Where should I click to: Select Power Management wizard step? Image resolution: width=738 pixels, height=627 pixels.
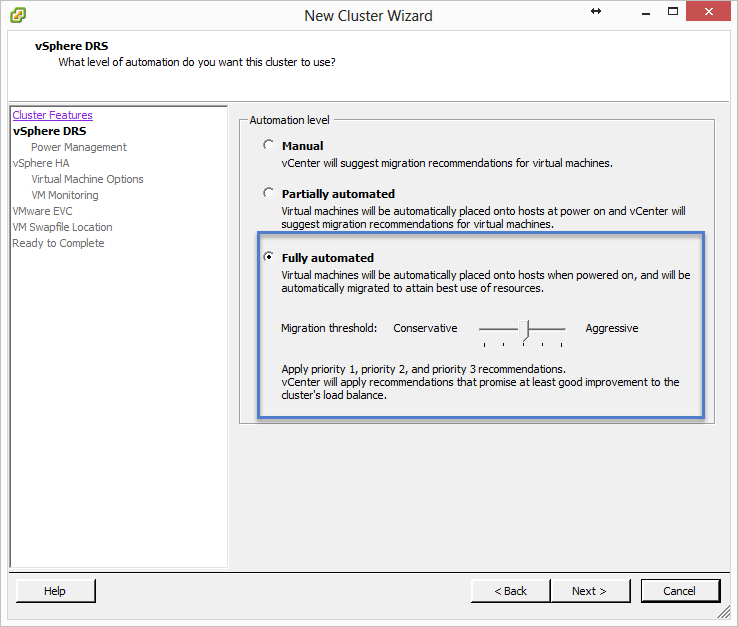(79, 147)
